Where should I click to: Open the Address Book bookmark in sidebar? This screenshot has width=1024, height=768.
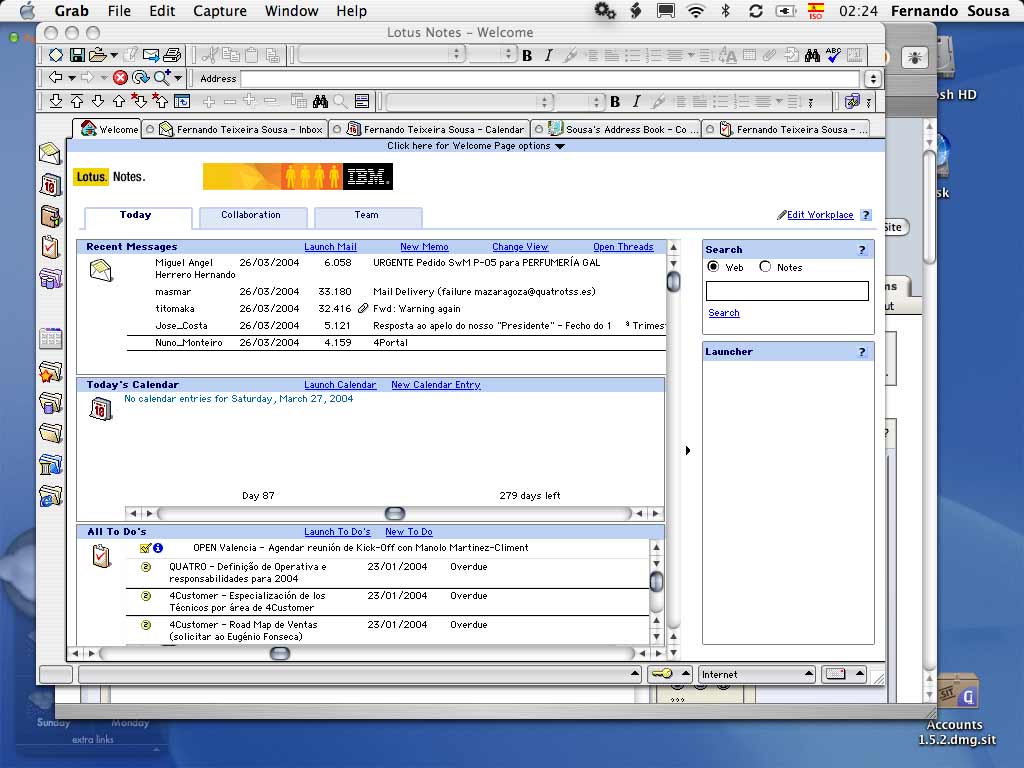click(x=50, y=216)
